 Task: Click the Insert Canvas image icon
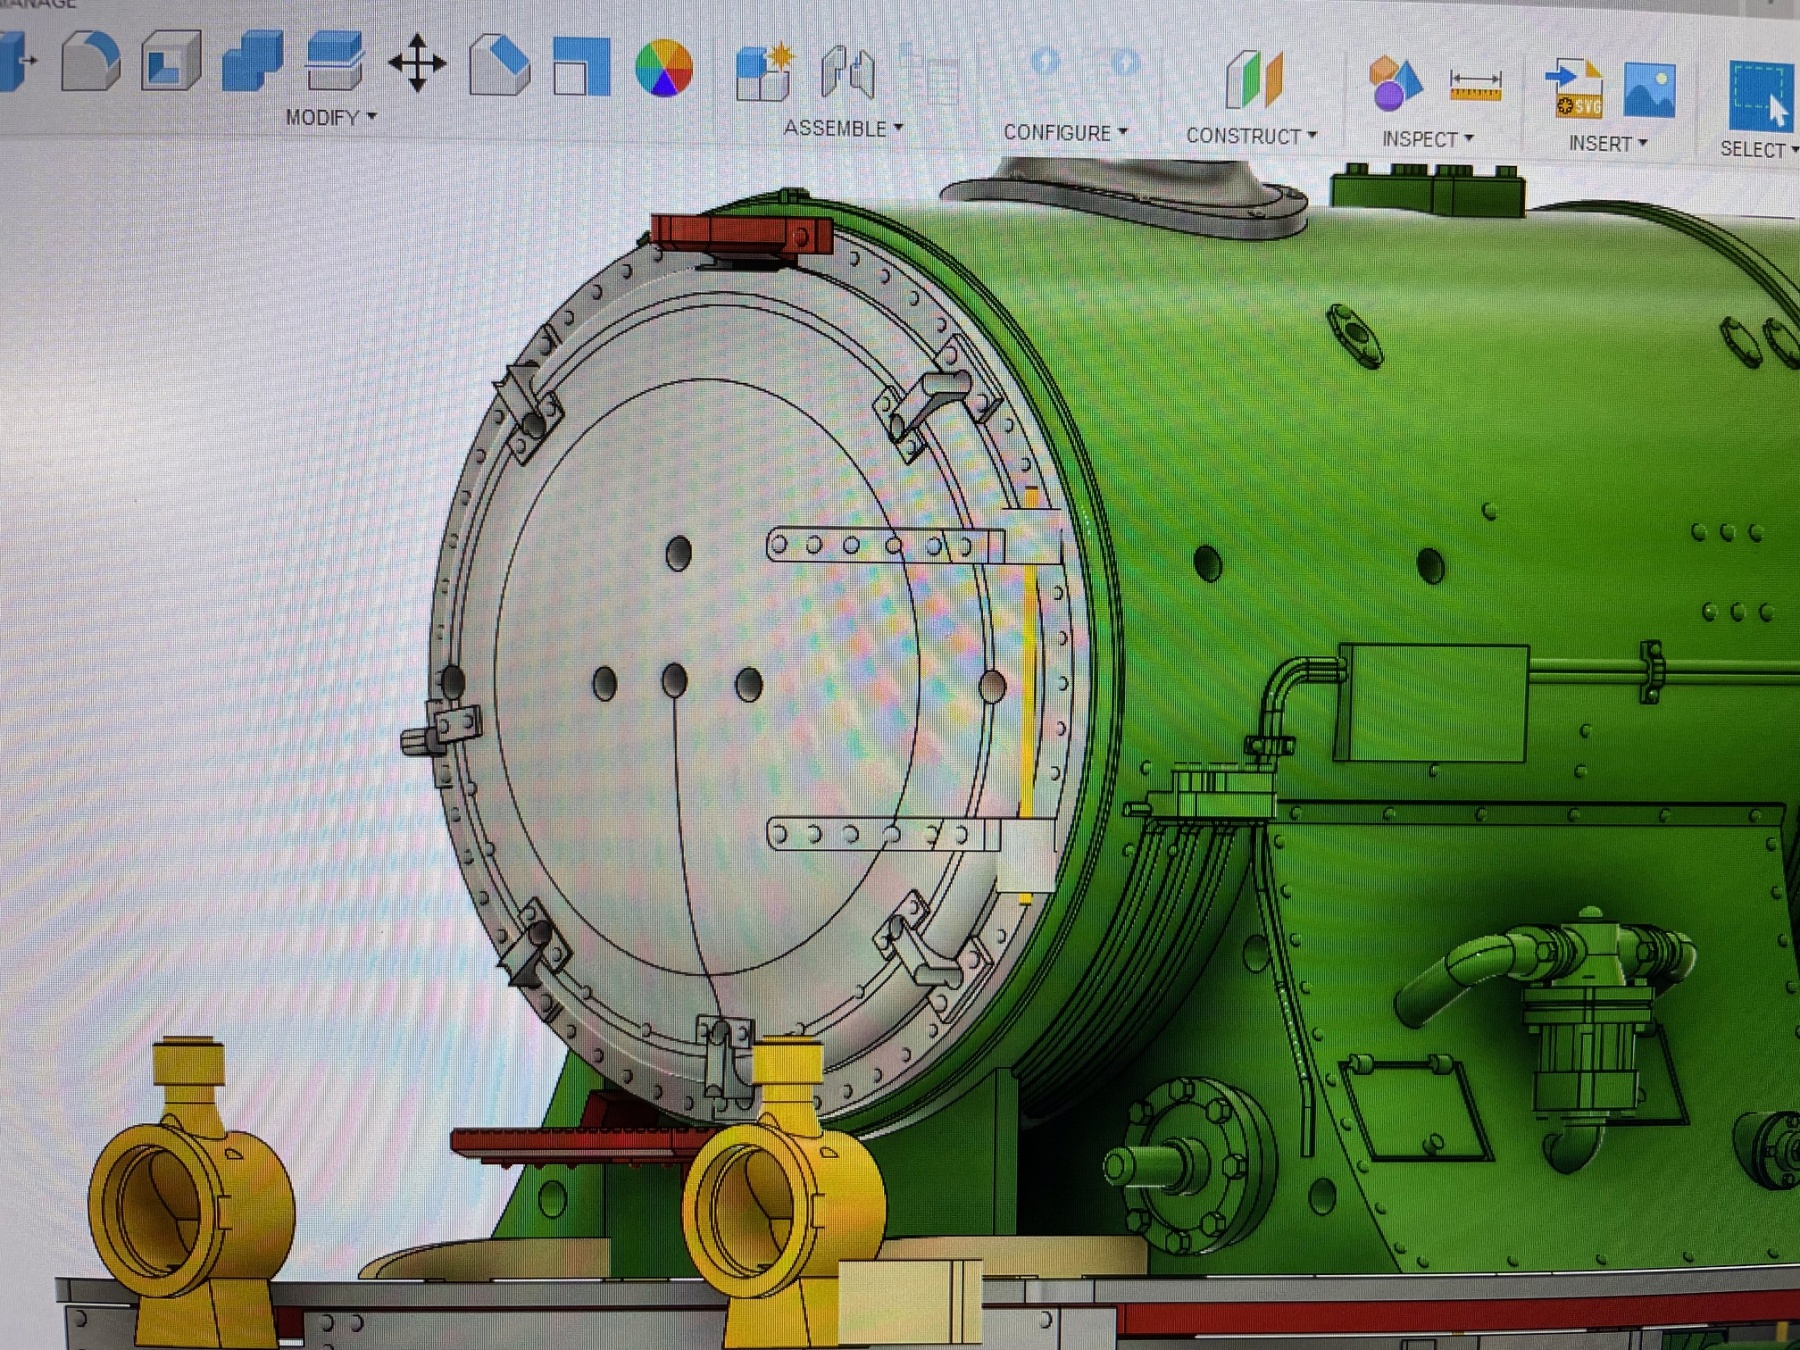(1650, 90)
